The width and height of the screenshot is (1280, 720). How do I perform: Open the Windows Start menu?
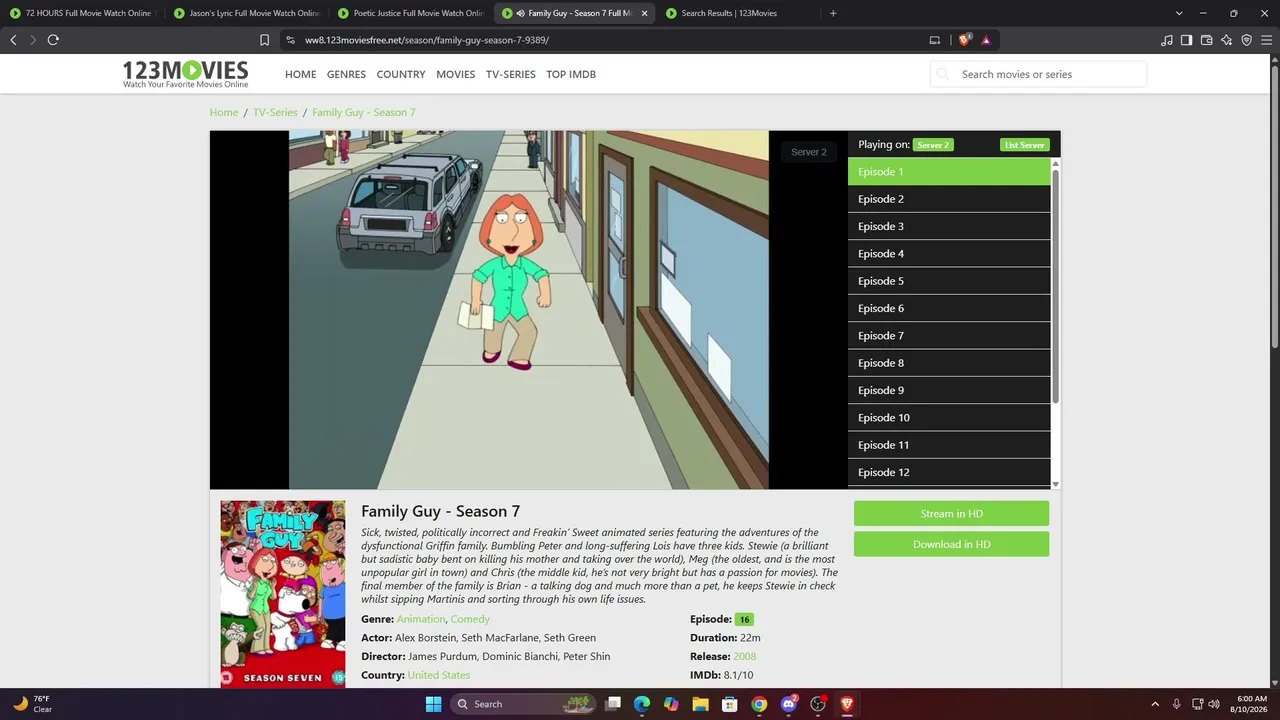[x=433, y=704]
